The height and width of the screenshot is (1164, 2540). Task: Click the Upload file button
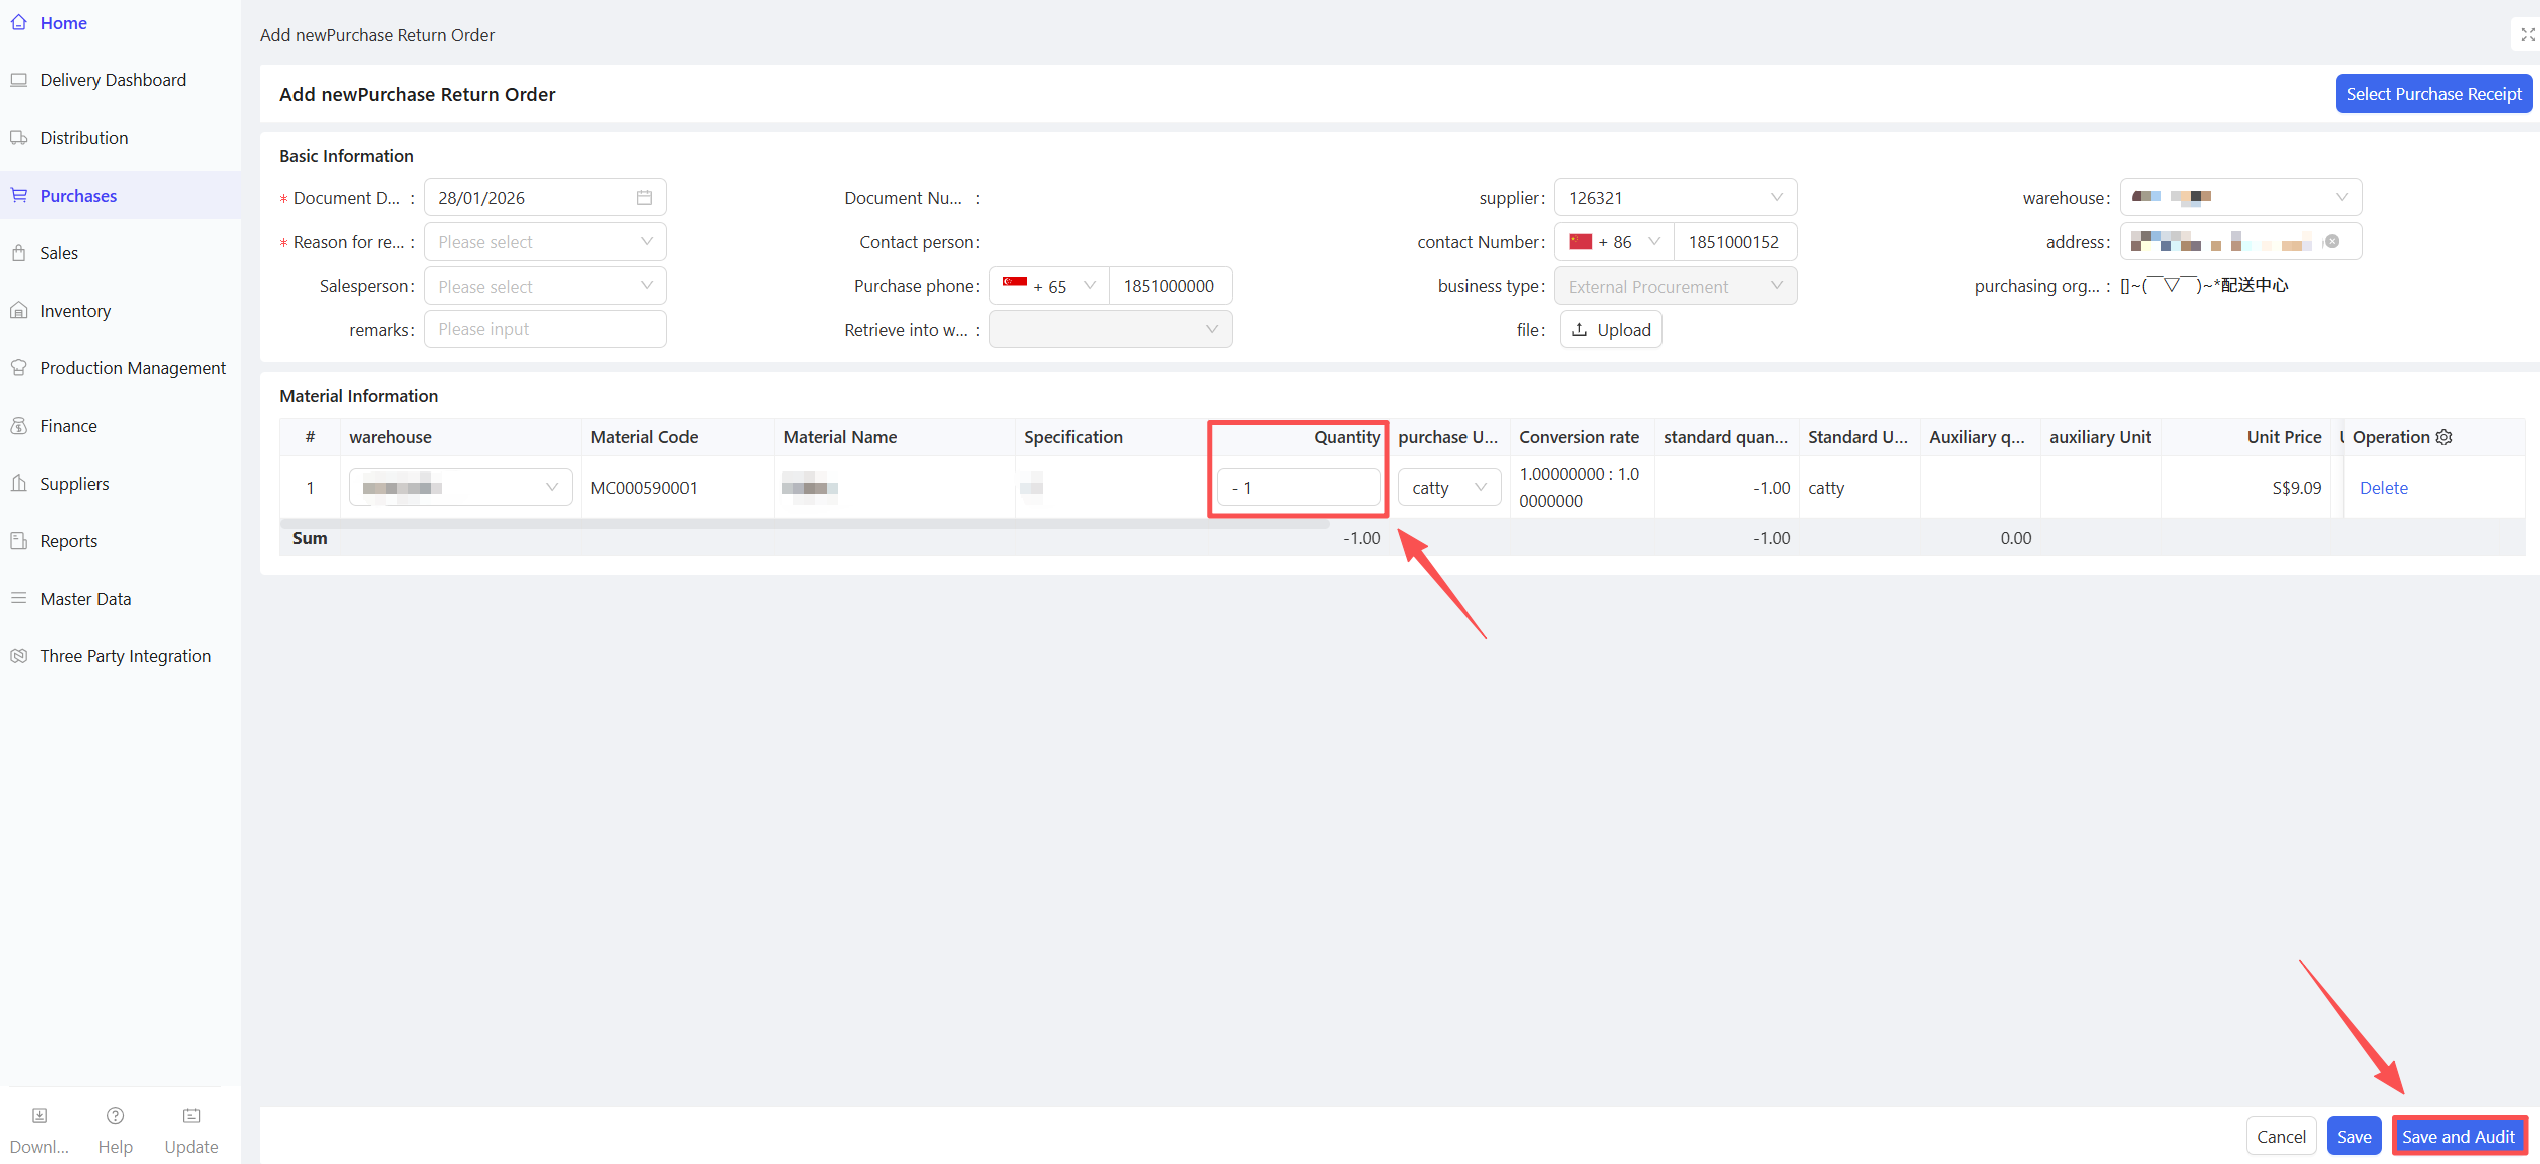tap(1611, 330)
